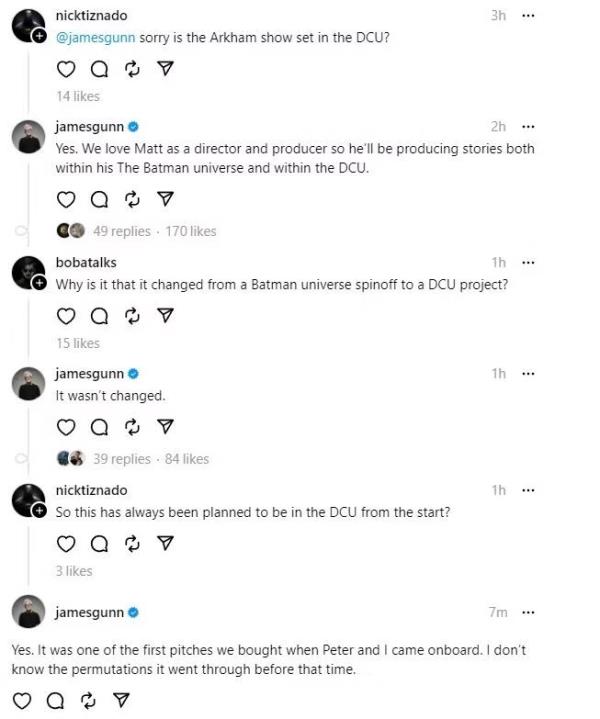Open more options on jamesgunn's 7m post

[x=529, y=612]
